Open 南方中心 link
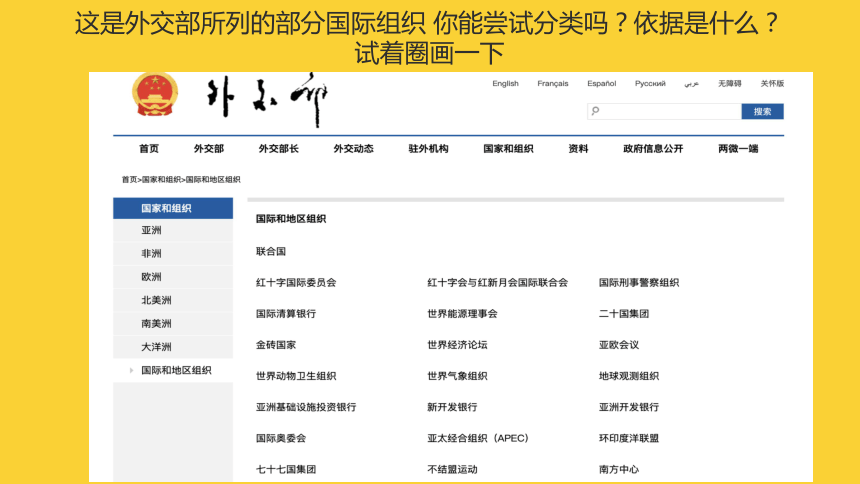860x484 pixels. pyautogui.click(x=619, y=470)
